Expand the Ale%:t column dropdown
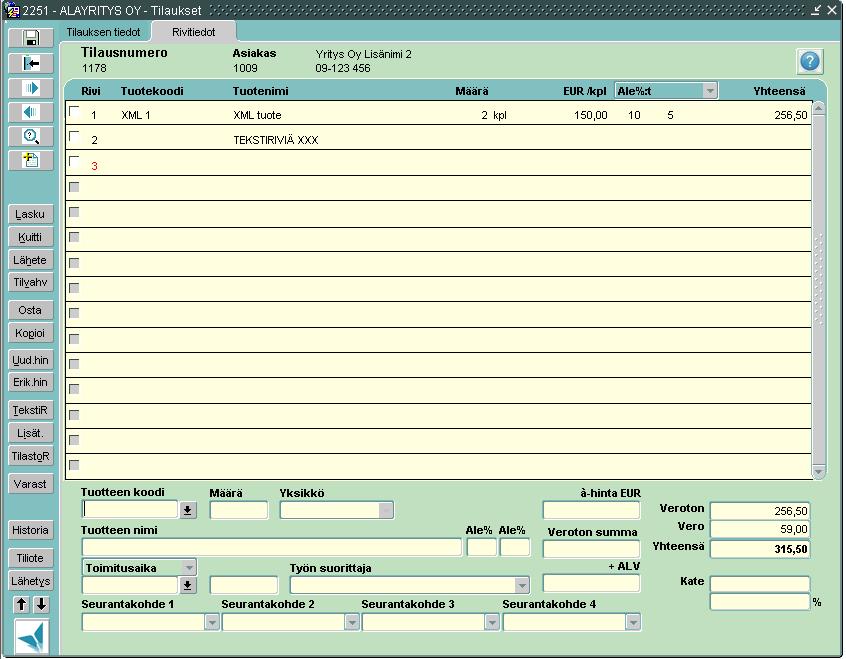Viewport: 846px width, 659px height. 709,91
